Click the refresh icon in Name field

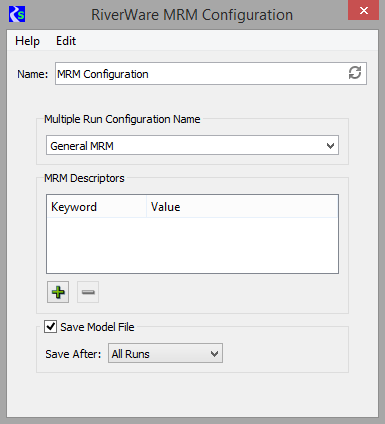[355, 73]
